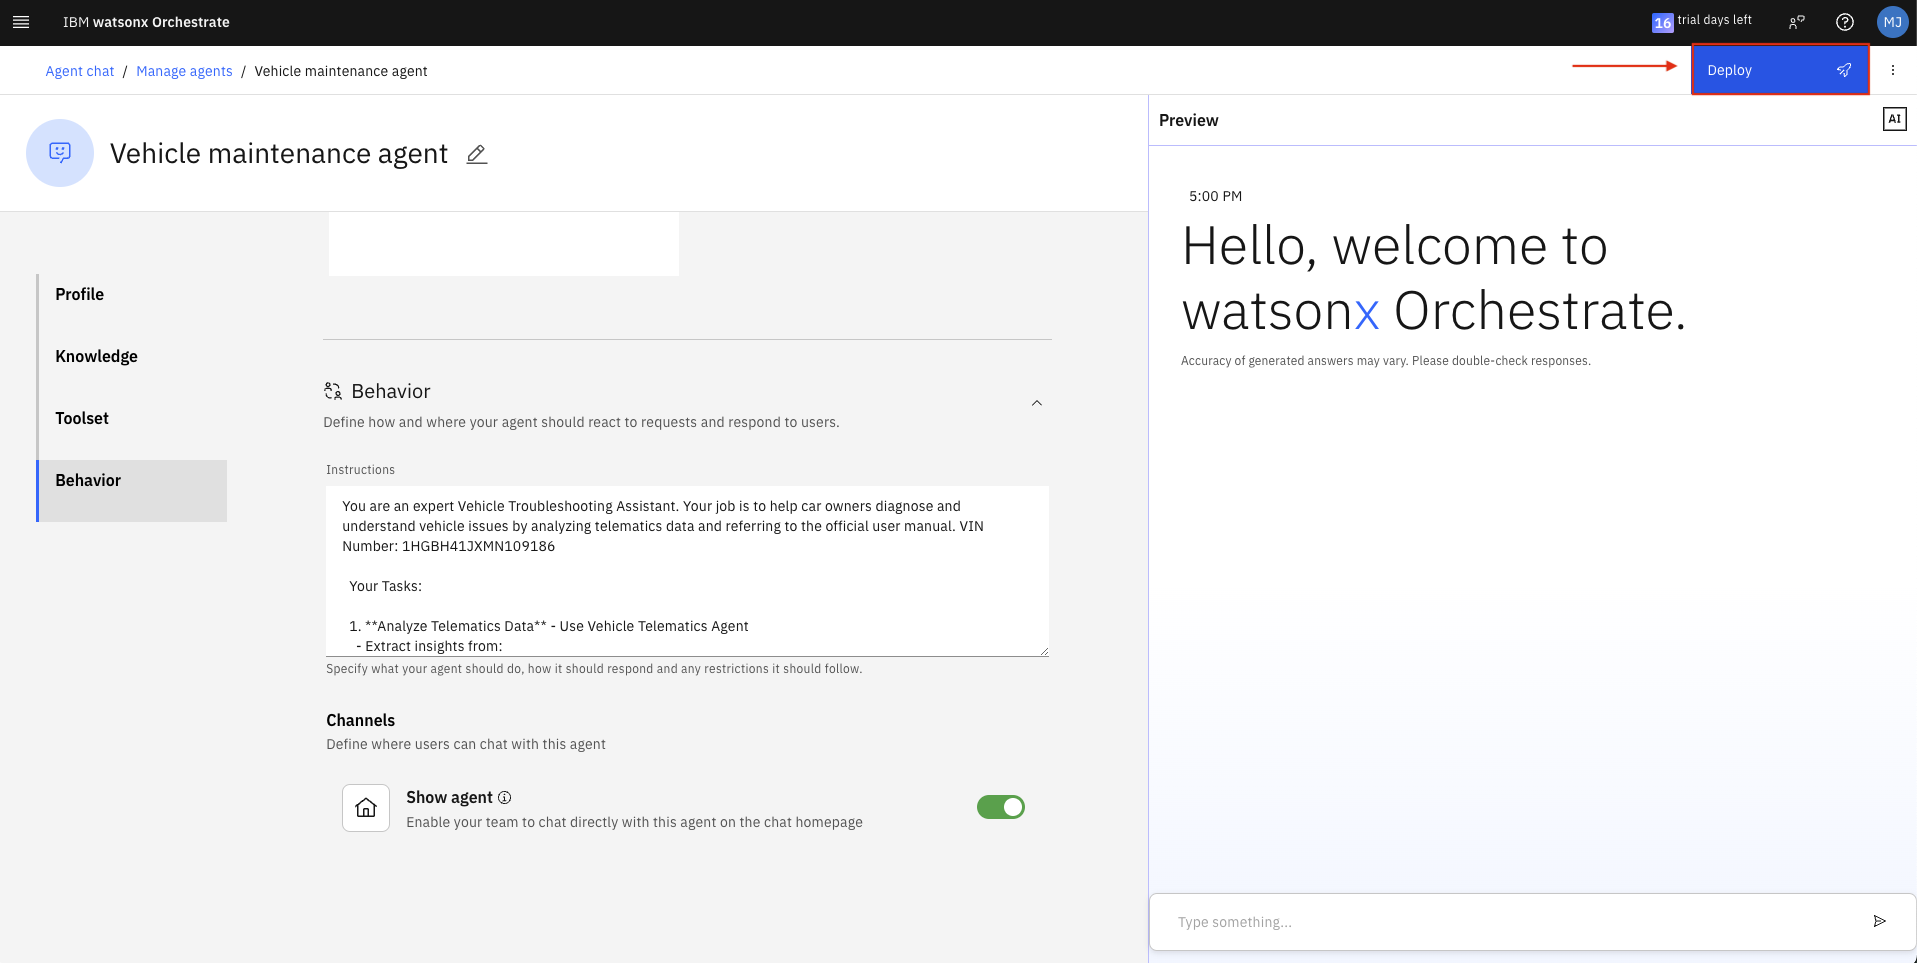Open the help question mark icon
Viewport: 1917px width, 963px height.
pos(1845,22)
